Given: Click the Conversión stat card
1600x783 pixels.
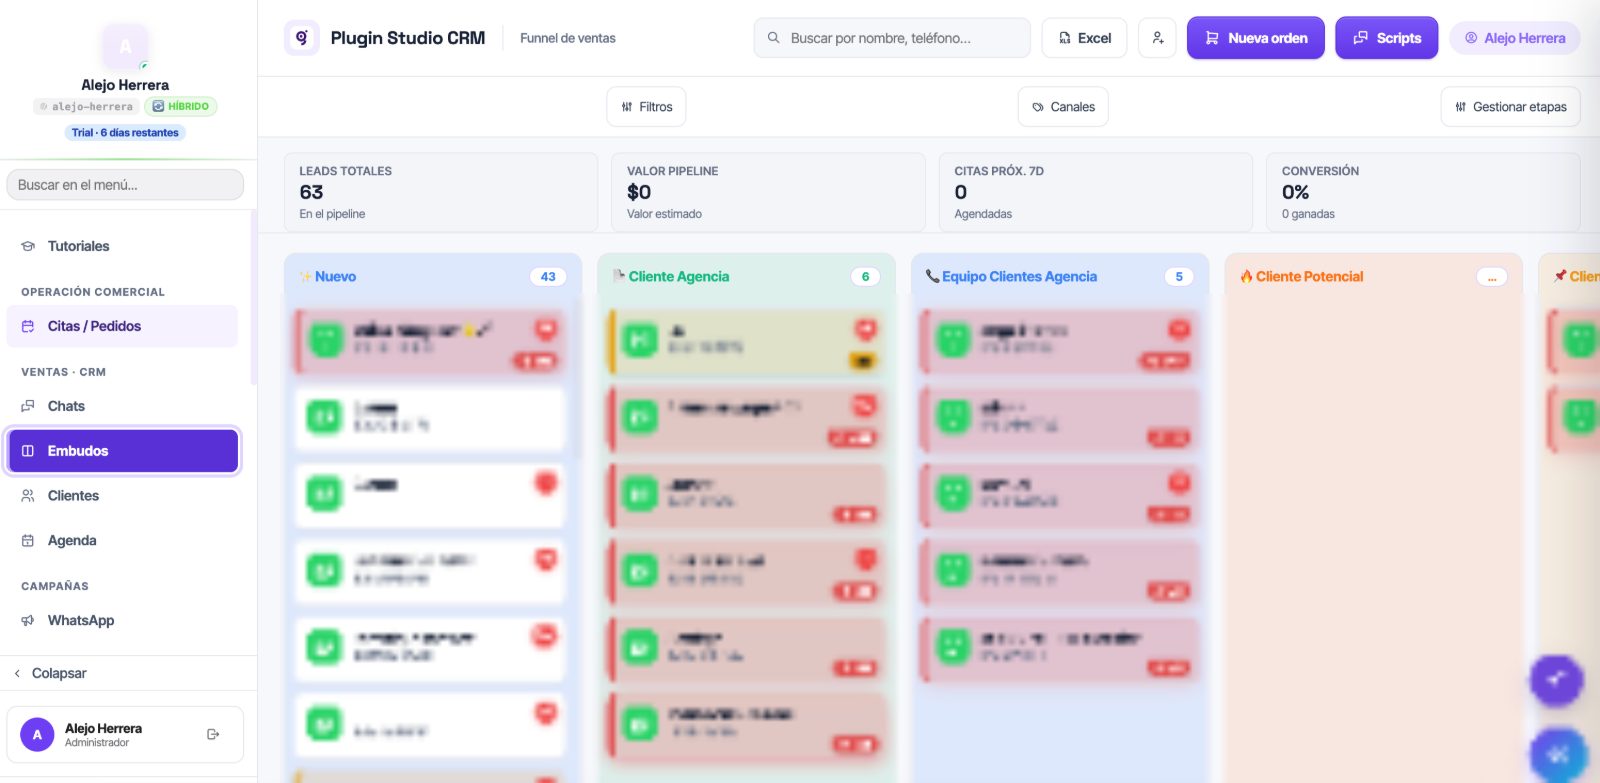Looking at the screenshot, I should point(1423,192).
